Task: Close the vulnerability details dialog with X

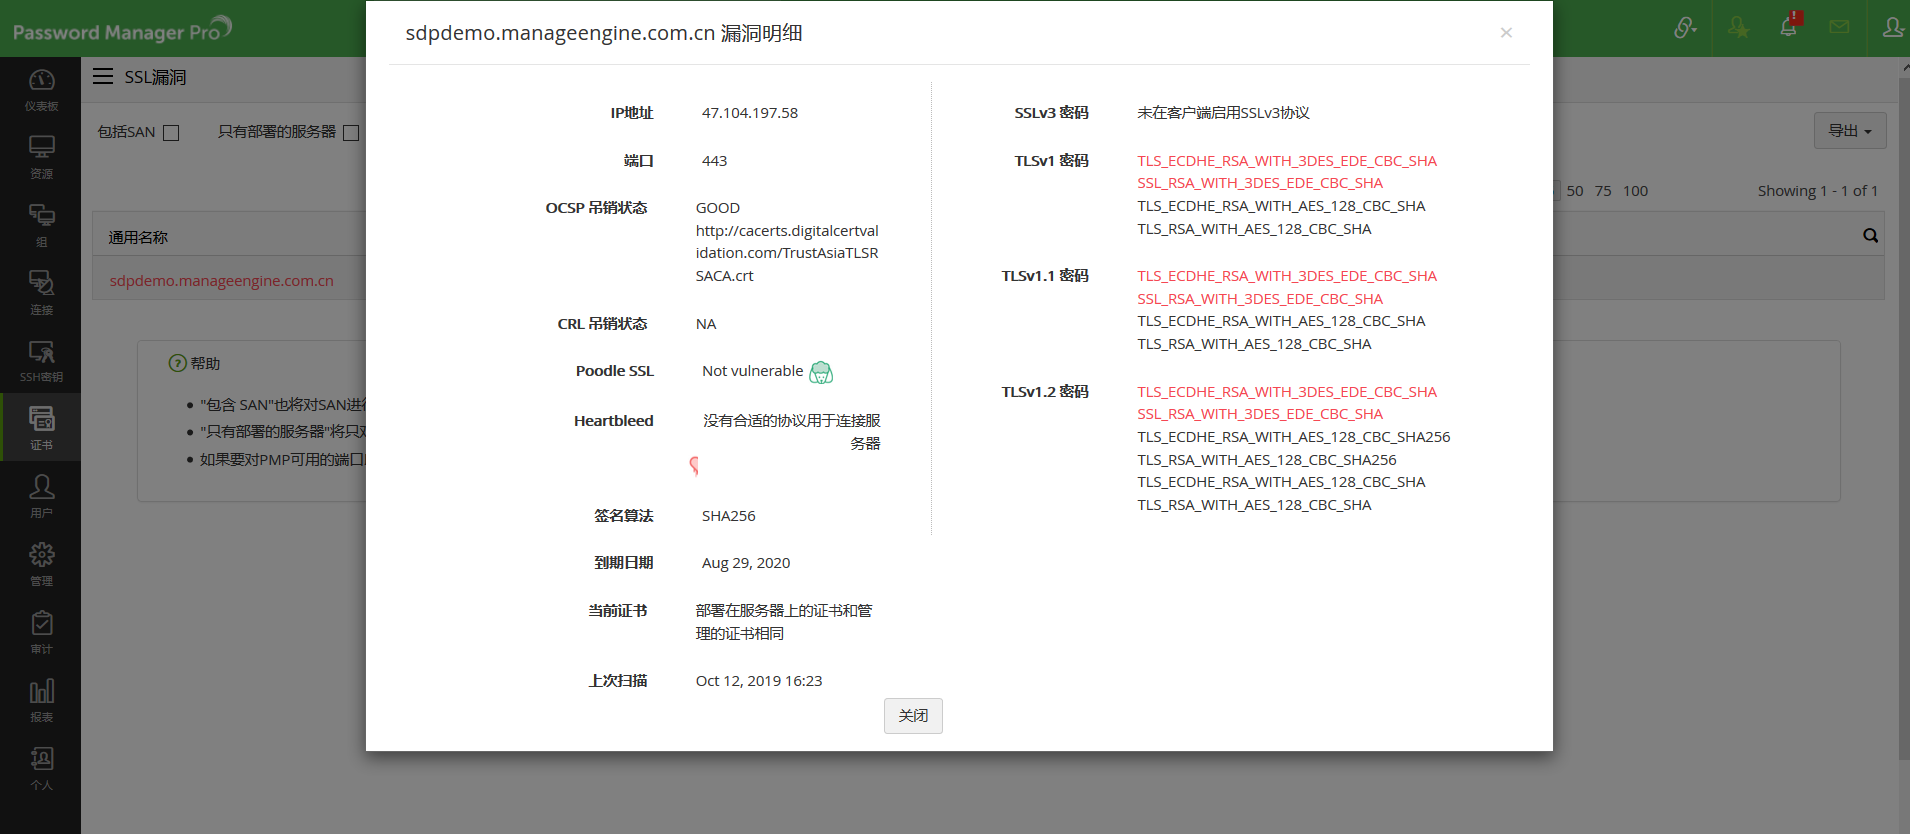Action: 1506,33
